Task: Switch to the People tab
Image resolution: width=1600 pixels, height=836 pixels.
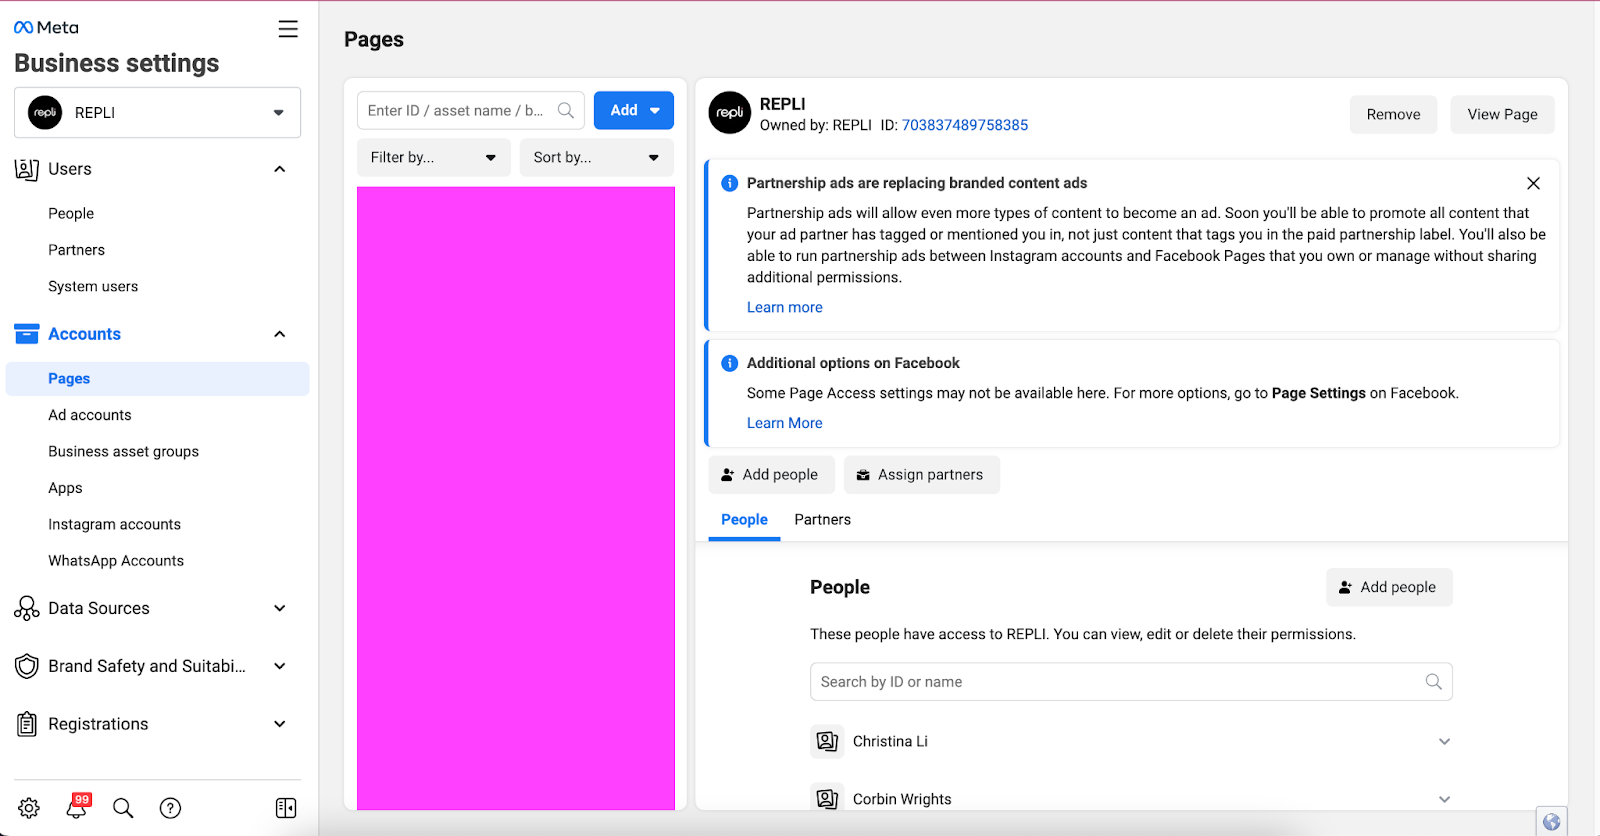Action: (744, 520)
